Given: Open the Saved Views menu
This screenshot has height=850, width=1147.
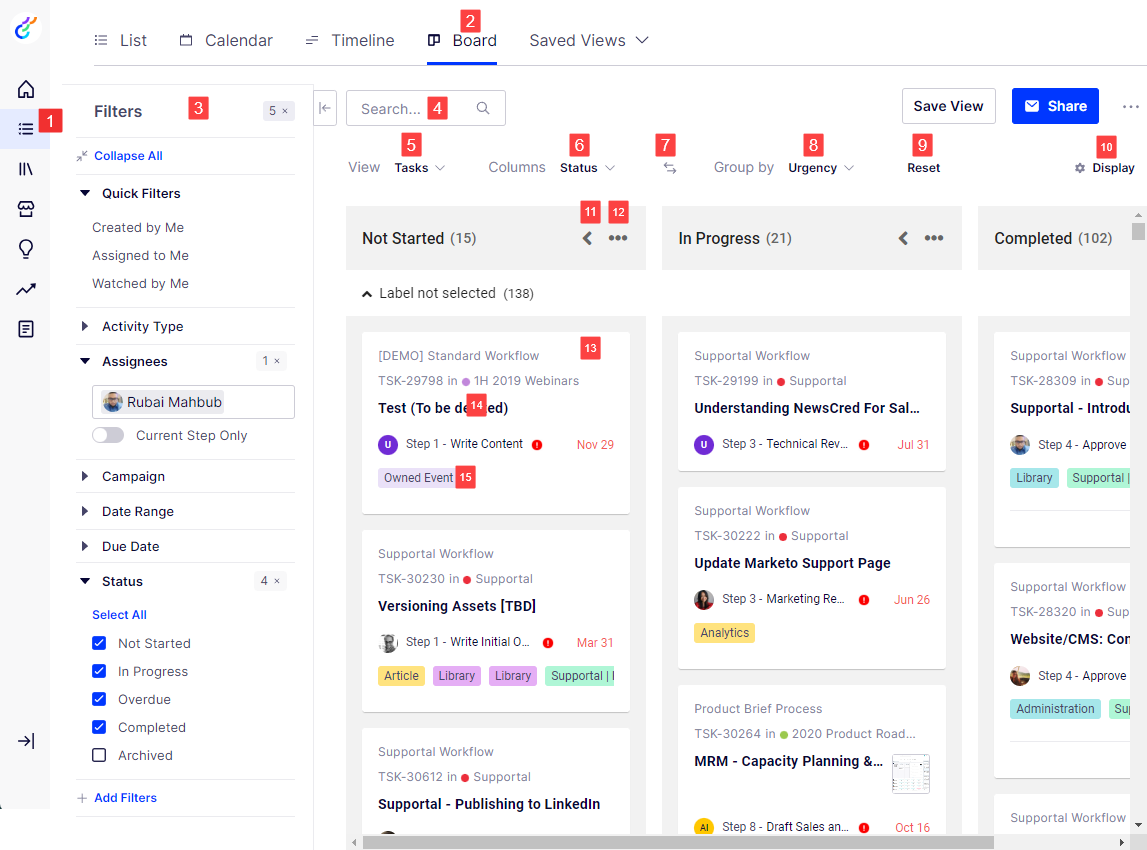Looking at the screenshot, I should 589,40.
